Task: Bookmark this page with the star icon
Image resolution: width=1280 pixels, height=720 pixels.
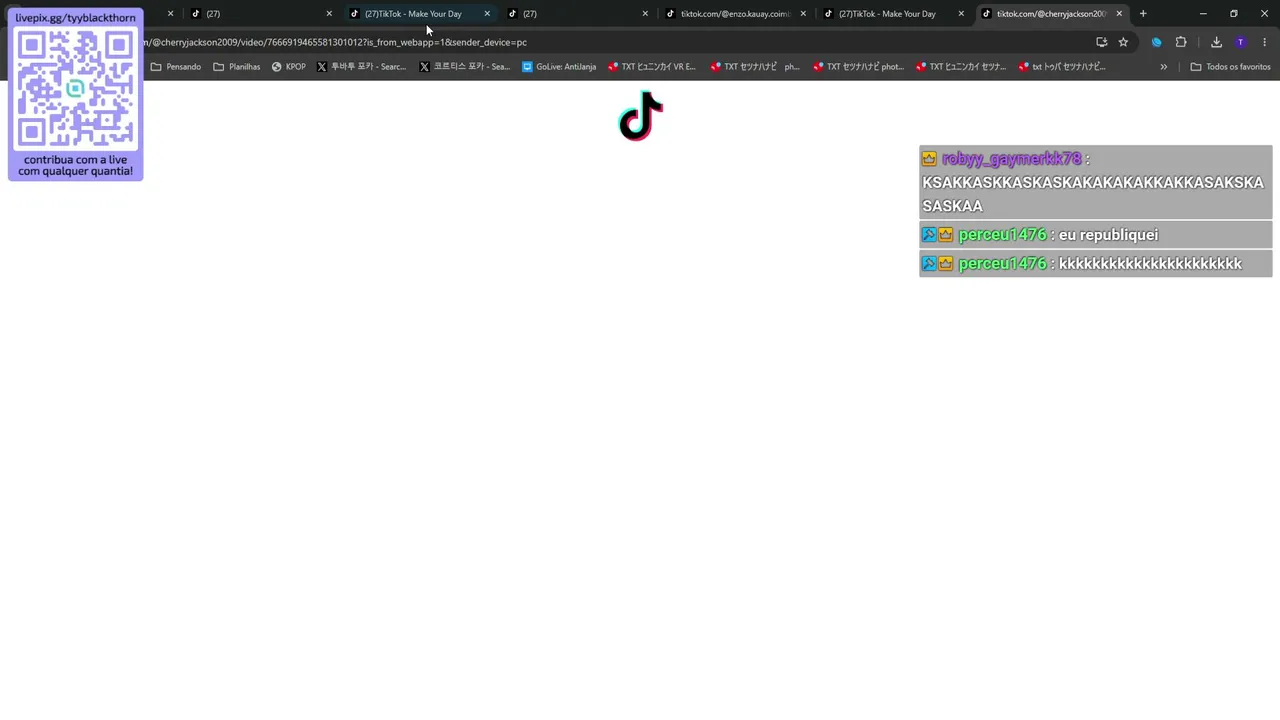Action: 1123,42
